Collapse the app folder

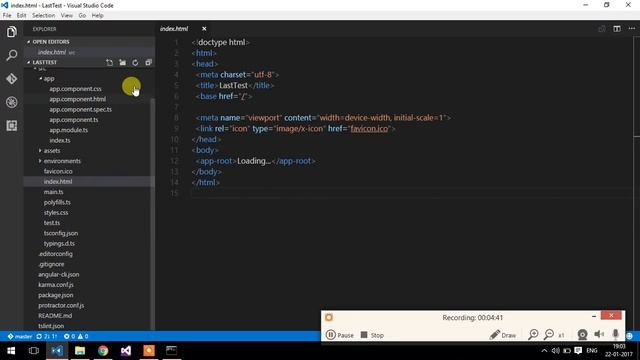coord(49,78)
